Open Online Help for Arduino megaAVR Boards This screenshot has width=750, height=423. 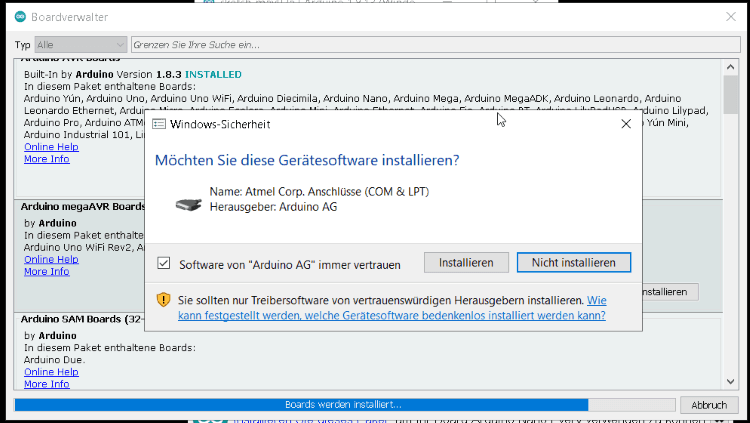[x=51, y=259]
